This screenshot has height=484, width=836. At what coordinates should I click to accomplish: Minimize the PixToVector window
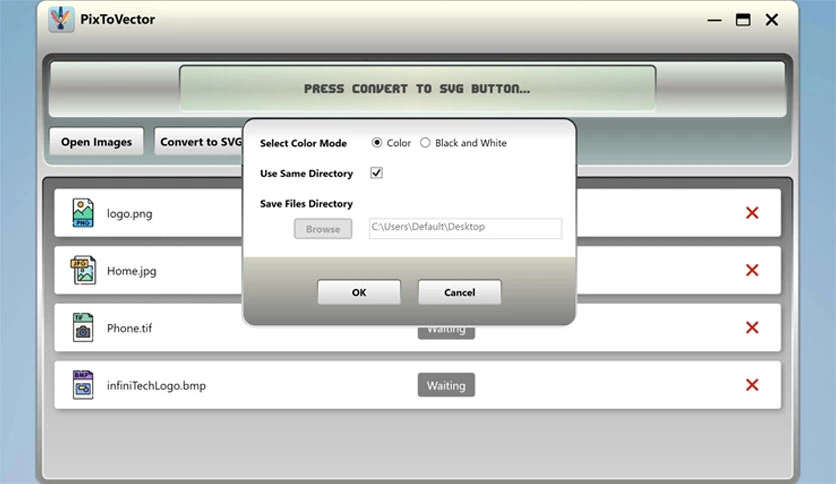tap(714, 20)
